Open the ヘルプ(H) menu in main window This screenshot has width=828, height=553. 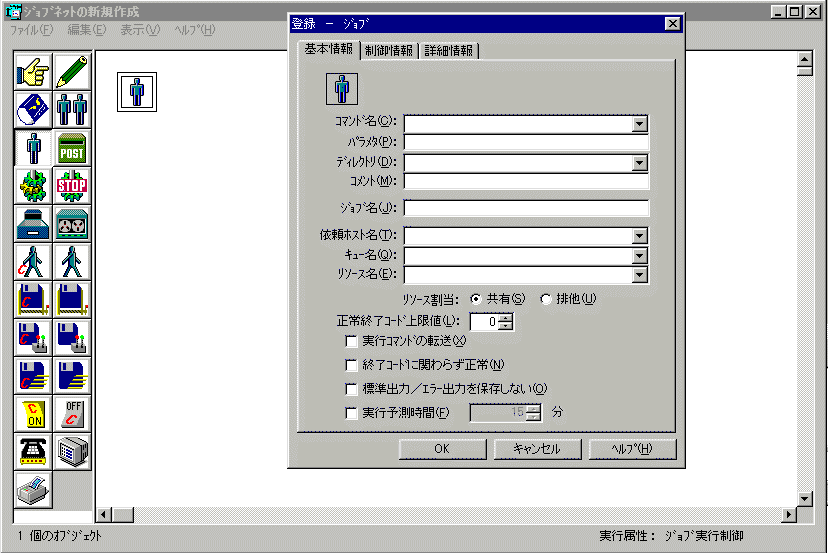(x=195, y=30)
